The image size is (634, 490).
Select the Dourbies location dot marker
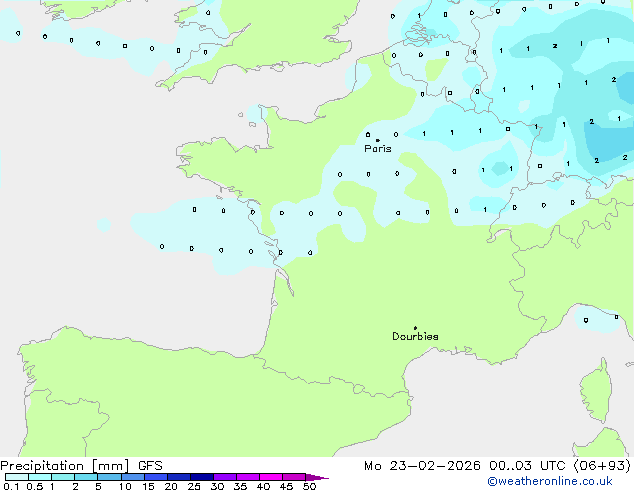415,328
